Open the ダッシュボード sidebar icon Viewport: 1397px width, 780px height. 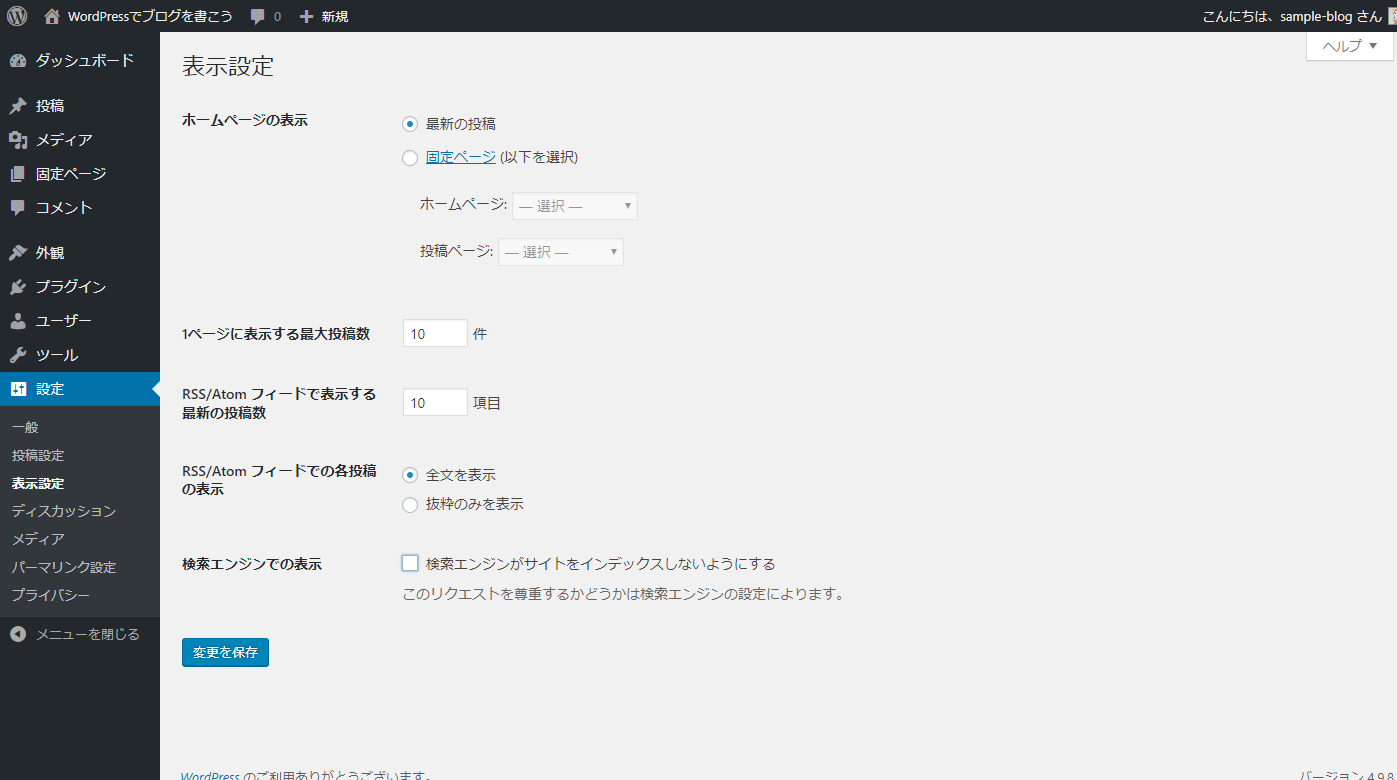pos(17,60)
